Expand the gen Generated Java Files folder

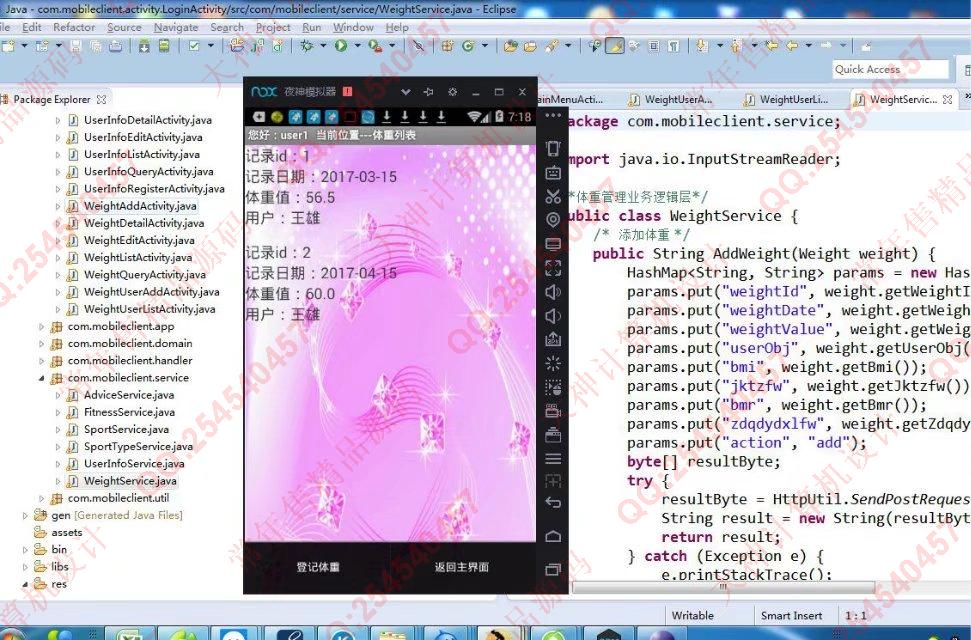[x=26, y=516]
